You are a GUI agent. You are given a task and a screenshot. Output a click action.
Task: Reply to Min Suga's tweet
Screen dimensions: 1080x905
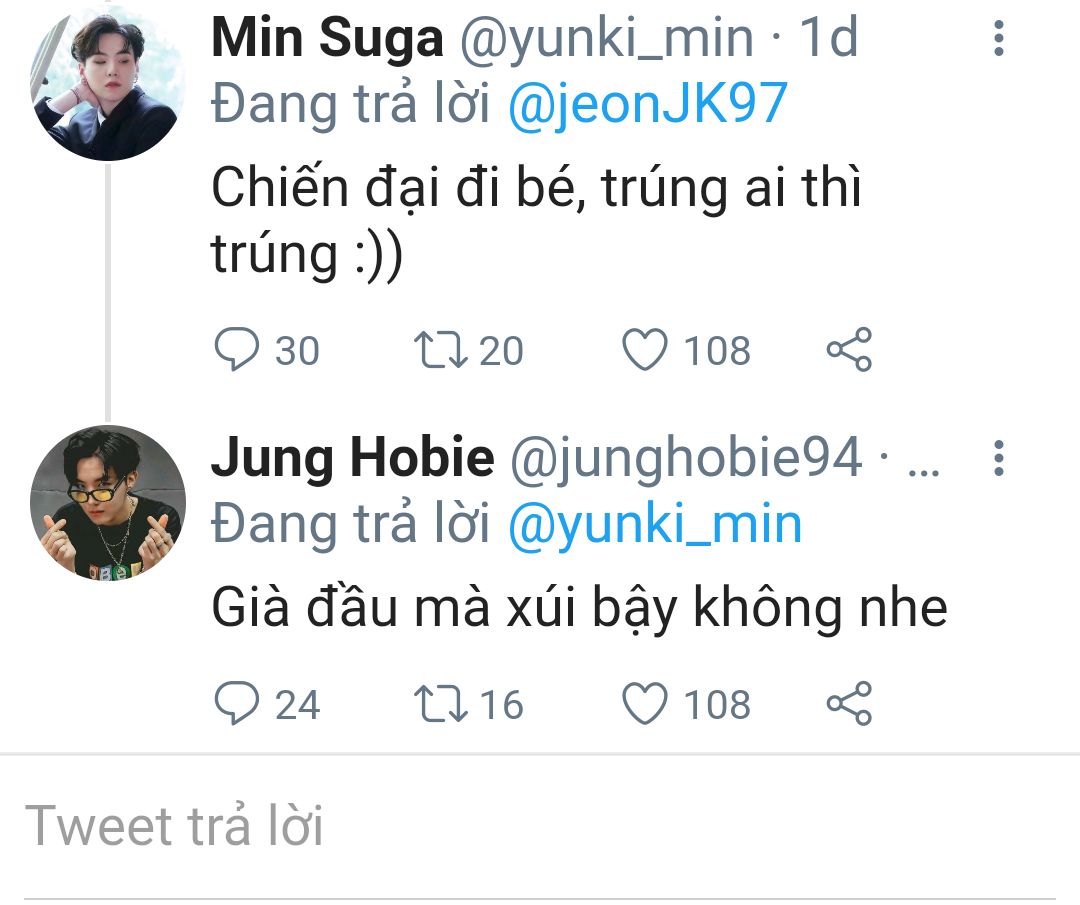point(236,349)
